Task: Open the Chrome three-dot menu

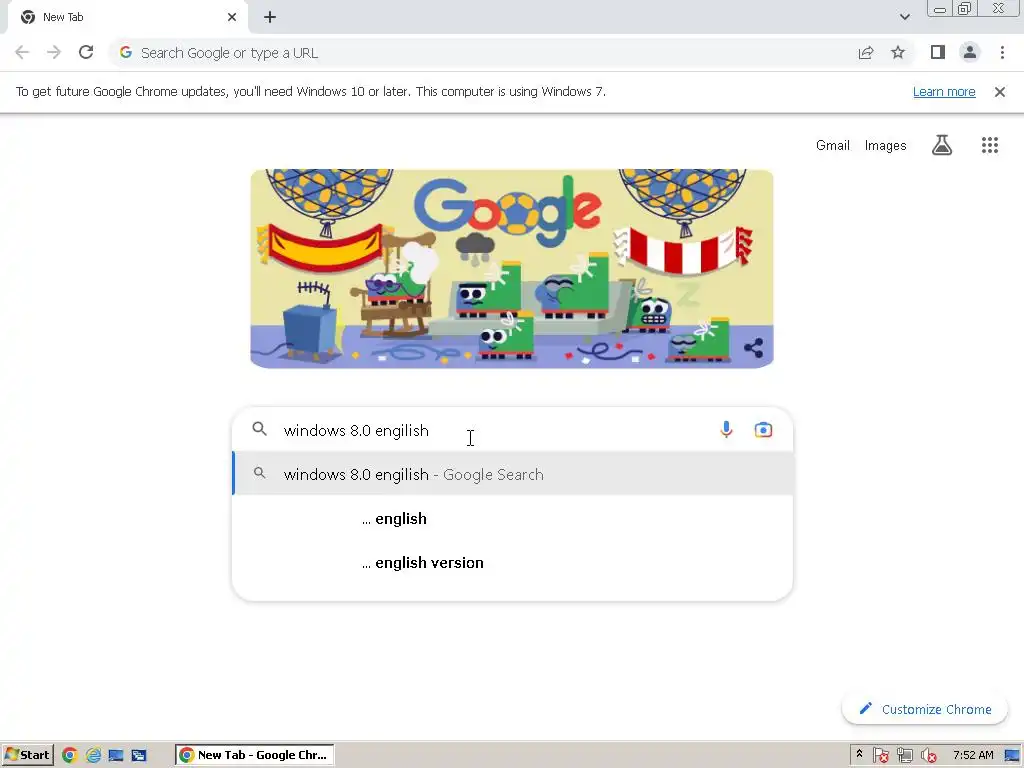Action: [x=1002, y=52]
